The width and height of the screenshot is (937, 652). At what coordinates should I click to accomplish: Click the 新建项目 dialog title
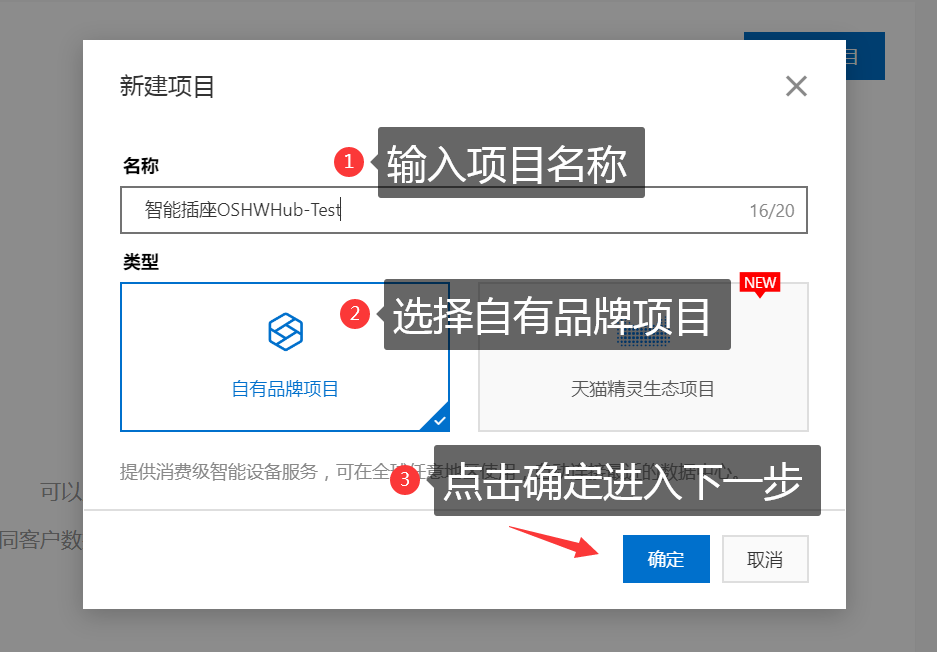167,86
